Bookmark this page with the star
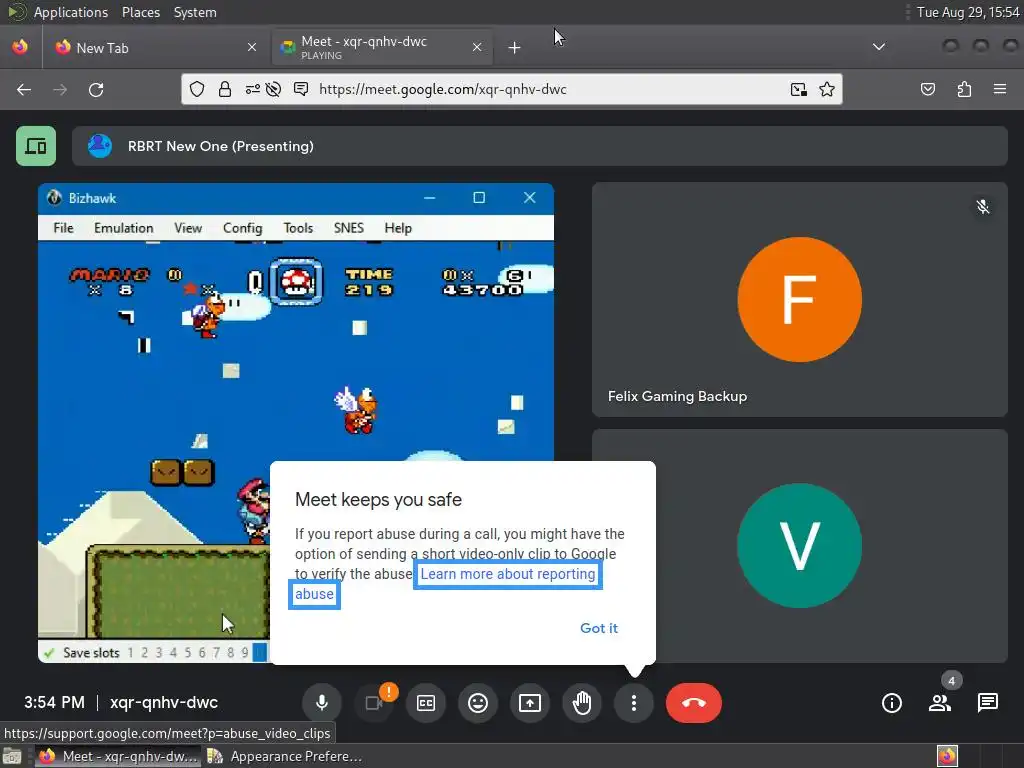Image resolution: width=1024 pixels, height=768 pixels. pyautogui.click(x=827, y=89)
